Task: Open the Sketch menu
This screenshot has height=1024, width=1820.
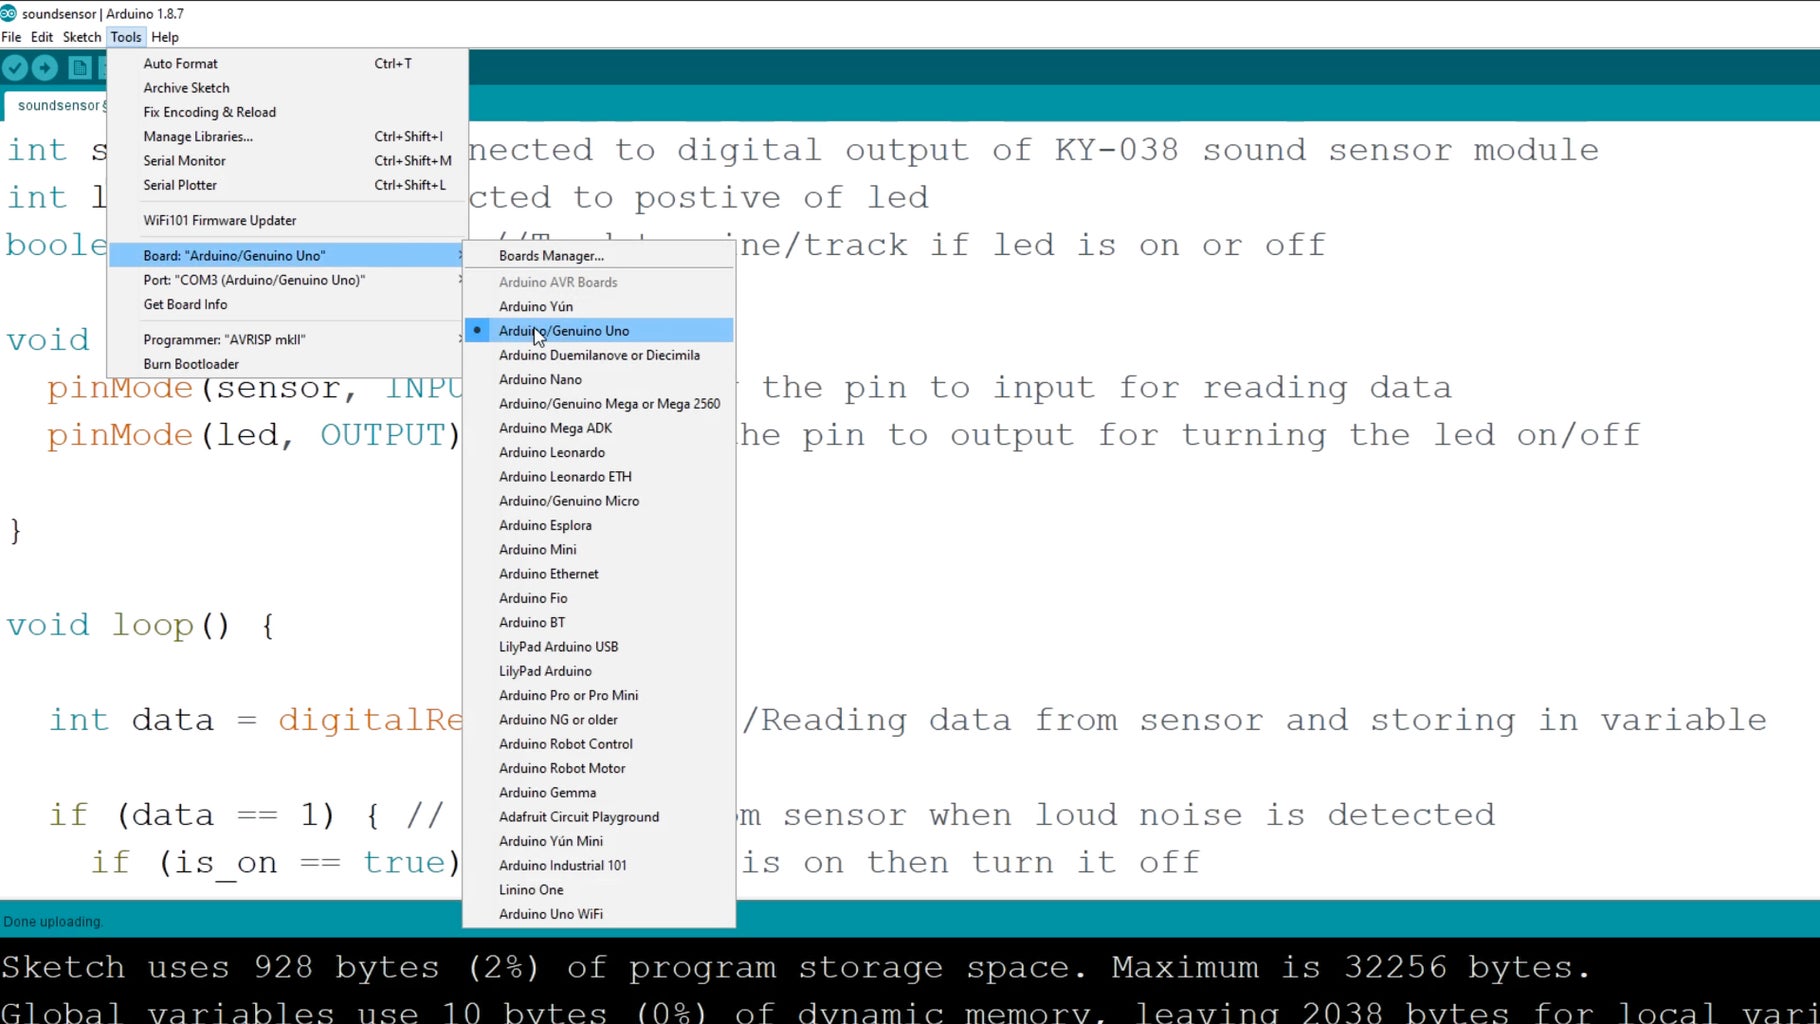Action: click(x=82, y=37)
